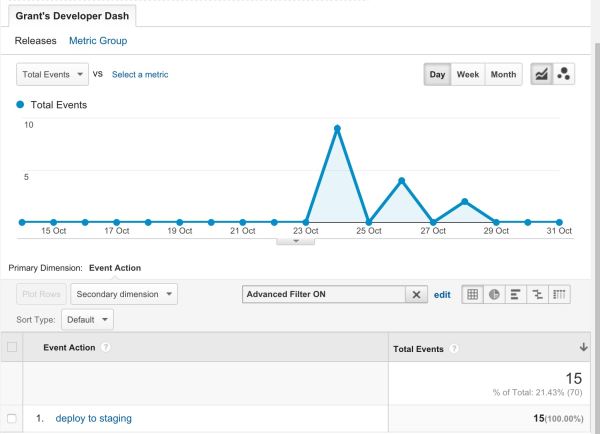The image size is (600, 434).
Task: Select the pivot table view icon
Action: (559, 294)
